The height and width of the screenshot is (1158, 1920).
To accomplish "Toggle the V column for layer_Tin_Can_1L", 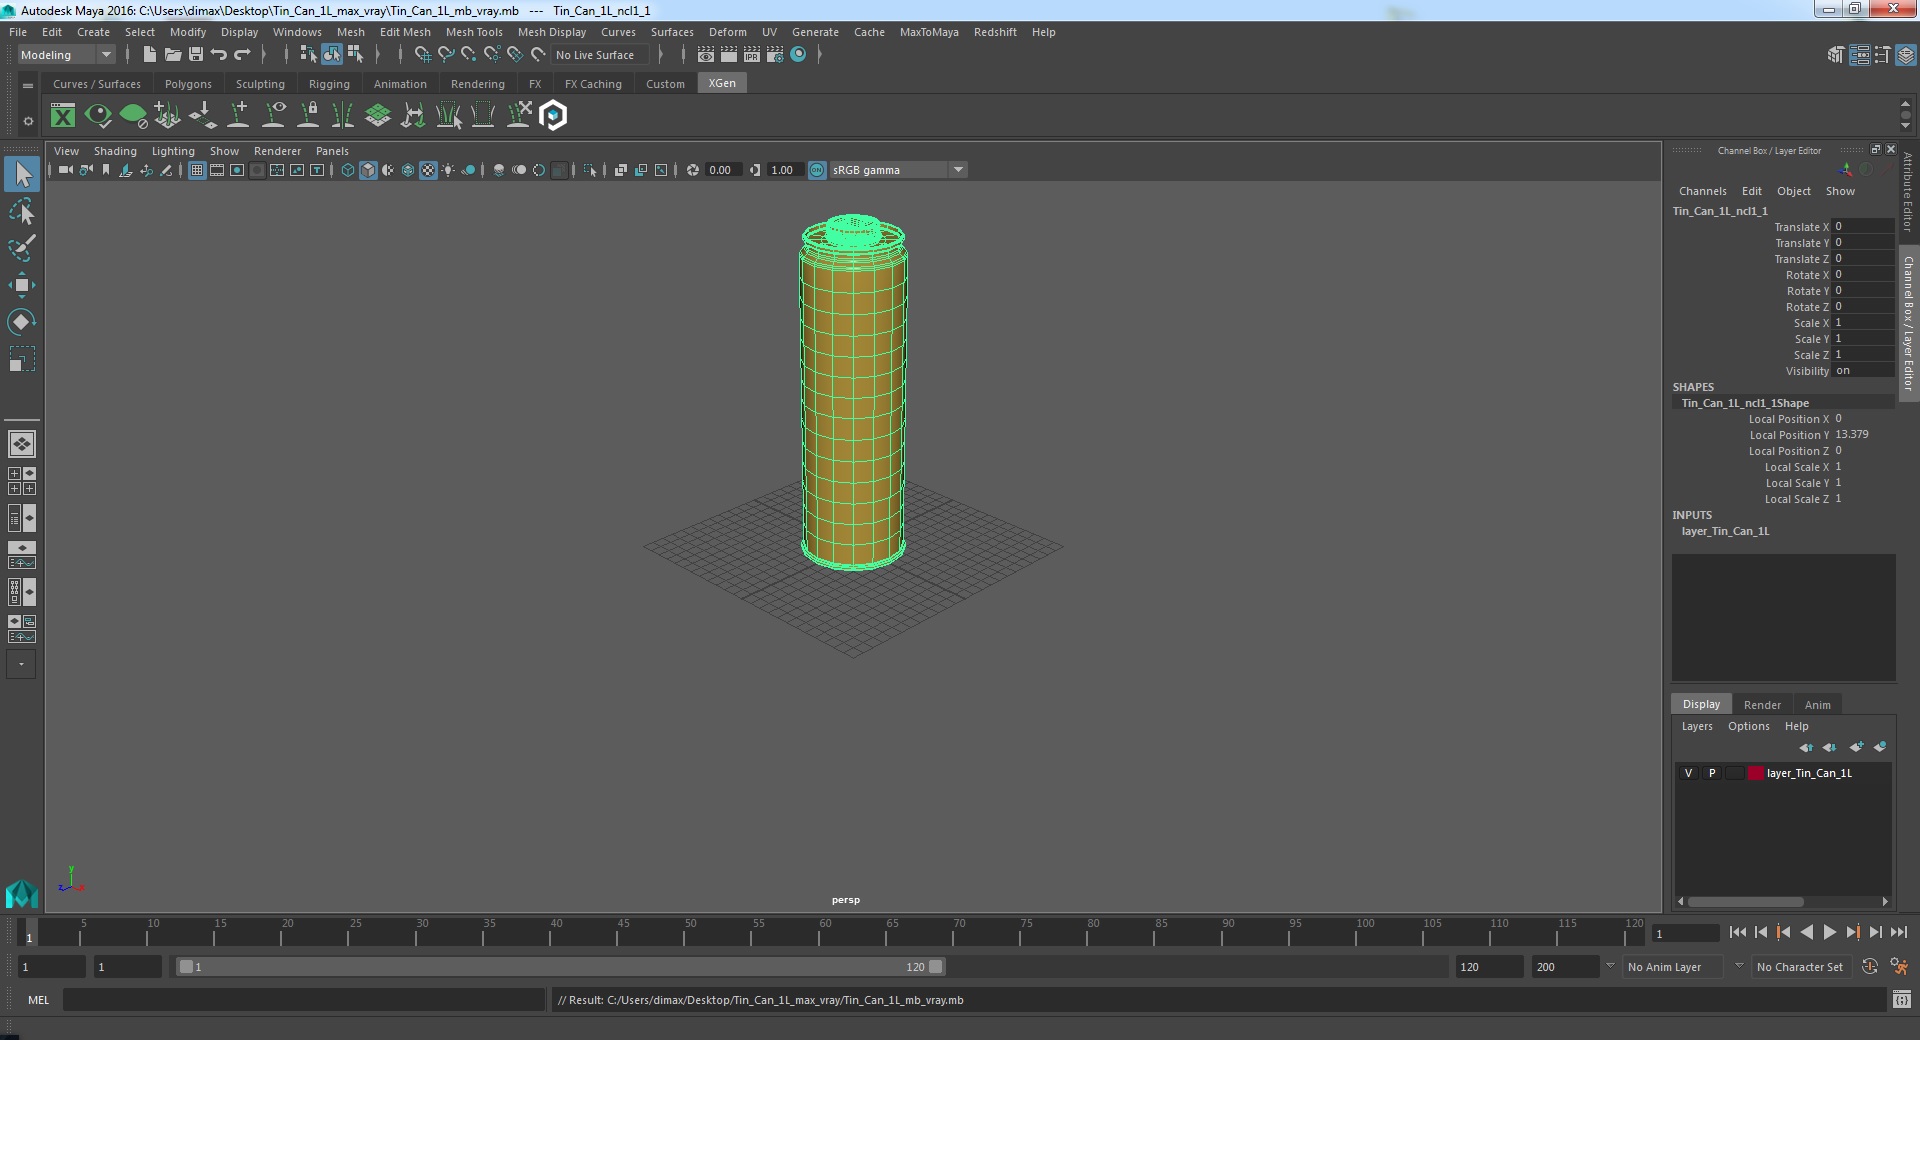I will click(x=1688, y=772).
